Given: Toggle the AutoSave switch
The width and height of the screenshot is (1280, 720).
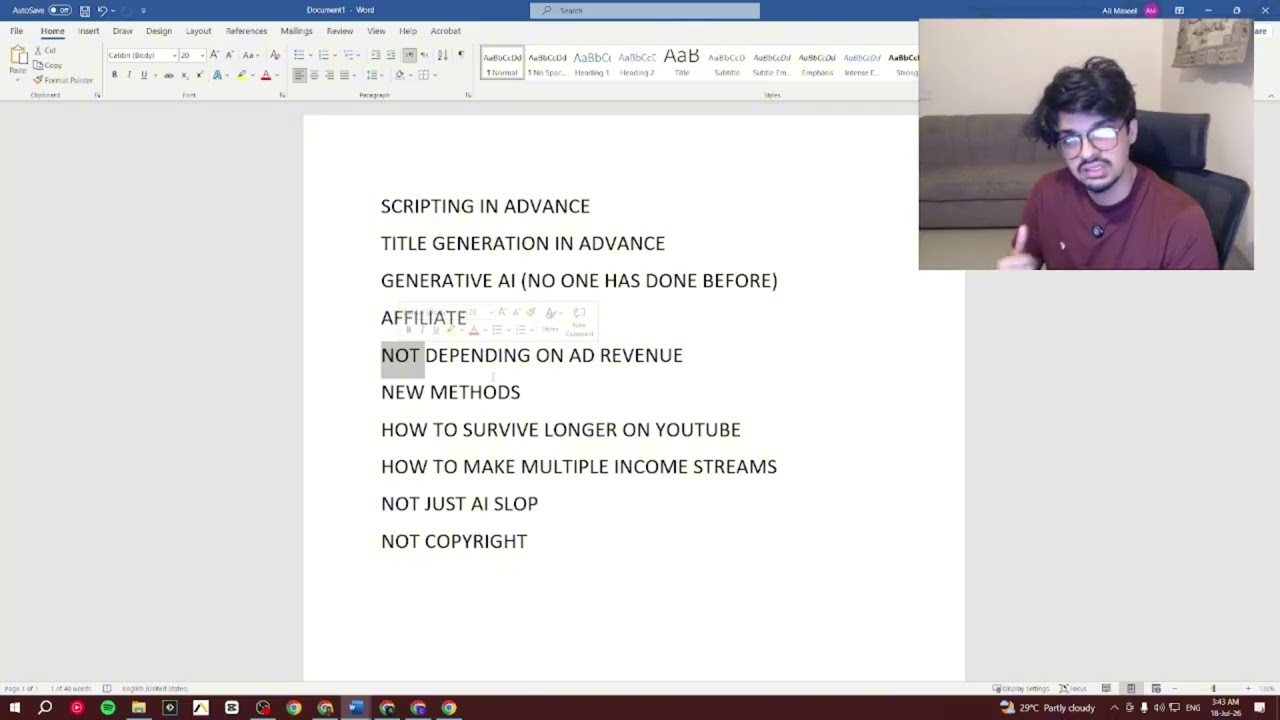Looking at the screenshot, I should [x=60, y=10].
